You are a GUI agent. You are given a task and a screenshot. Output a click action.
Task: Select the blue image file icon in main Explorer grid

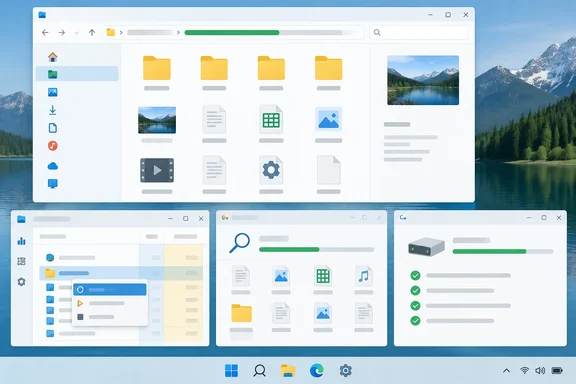tap(328, 119)
